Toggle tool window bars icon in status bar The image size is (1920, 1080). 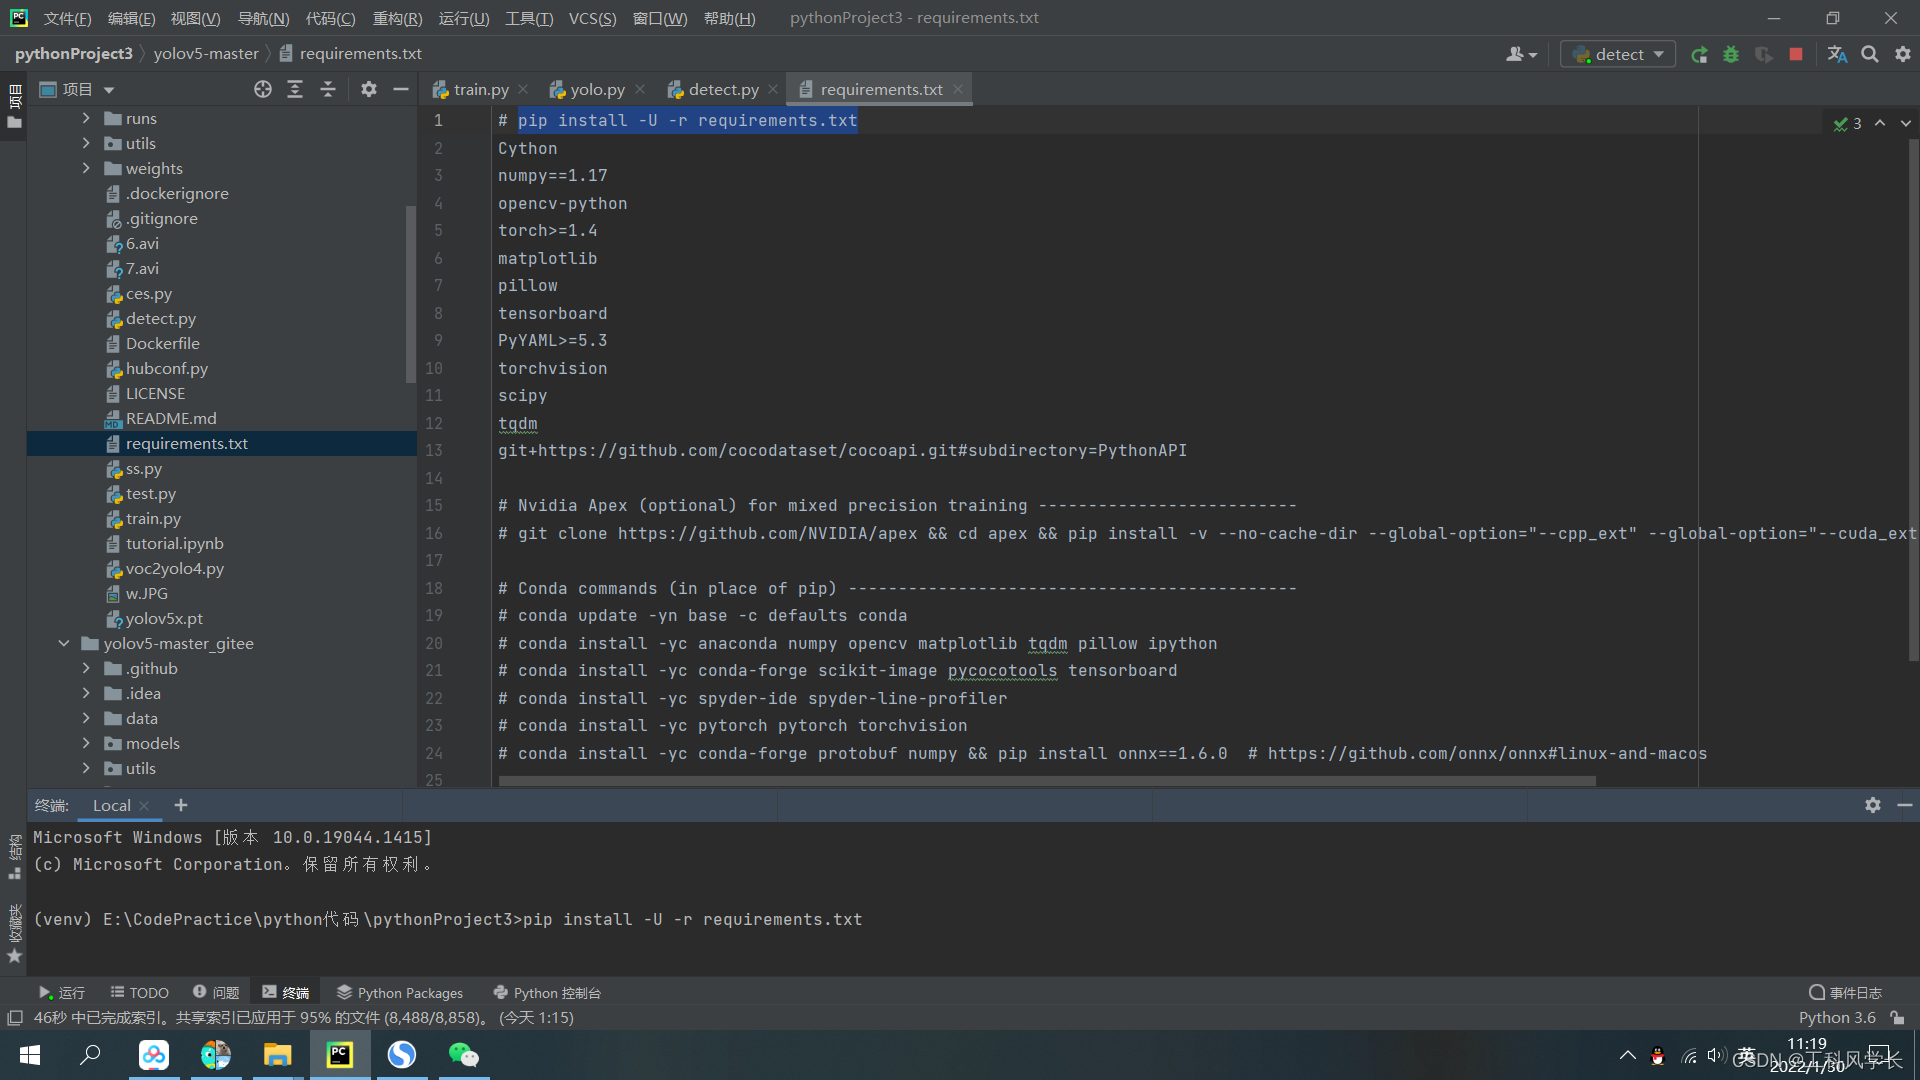[15, 1018]
